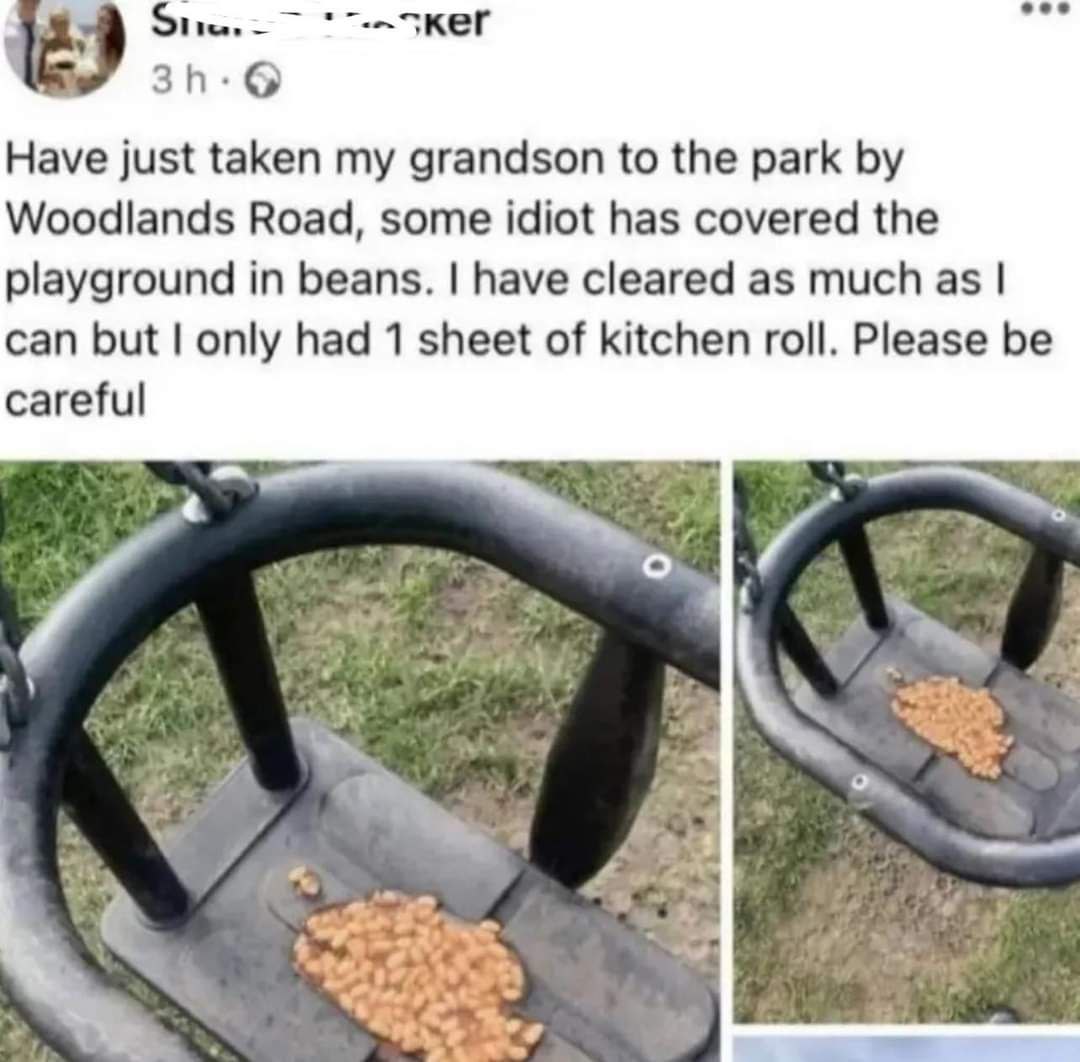Image resolution: width=1080 pixels, height=1062 pixels.
Task: Click the silver rivet on large swing frame
Action: tap(657, 567)
